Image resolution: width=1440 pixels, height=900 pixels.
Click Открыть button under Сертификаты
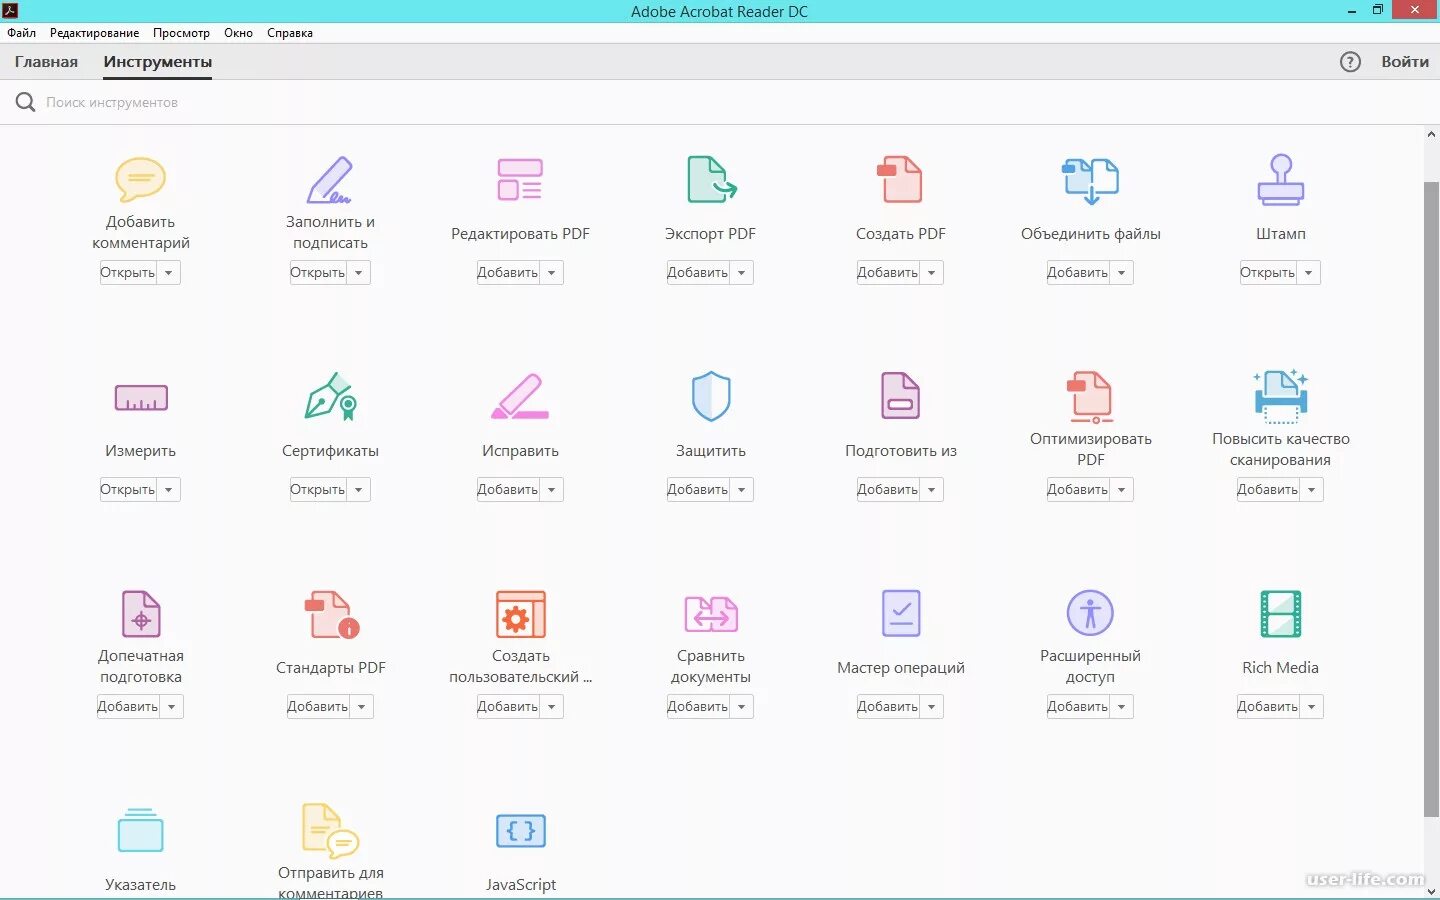point(318,489)
